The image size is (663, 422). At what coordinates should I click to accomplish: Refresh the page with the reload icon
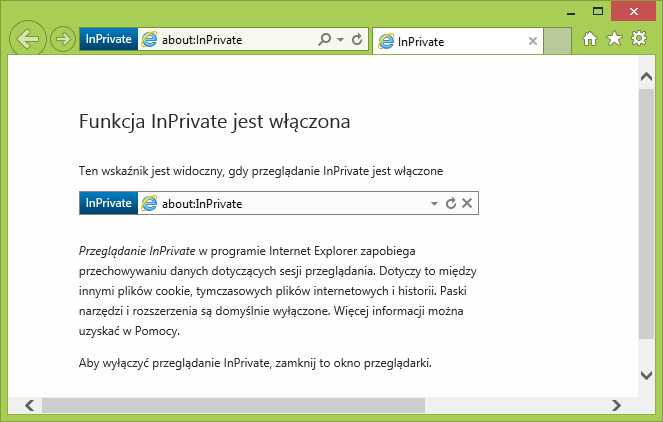coord(357,39)
